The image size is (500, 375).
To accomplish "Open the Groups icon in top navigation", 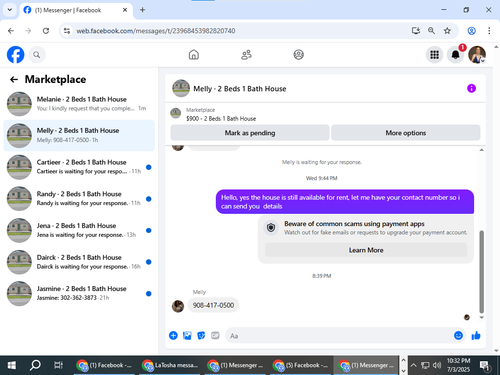I will coord(298,54).
